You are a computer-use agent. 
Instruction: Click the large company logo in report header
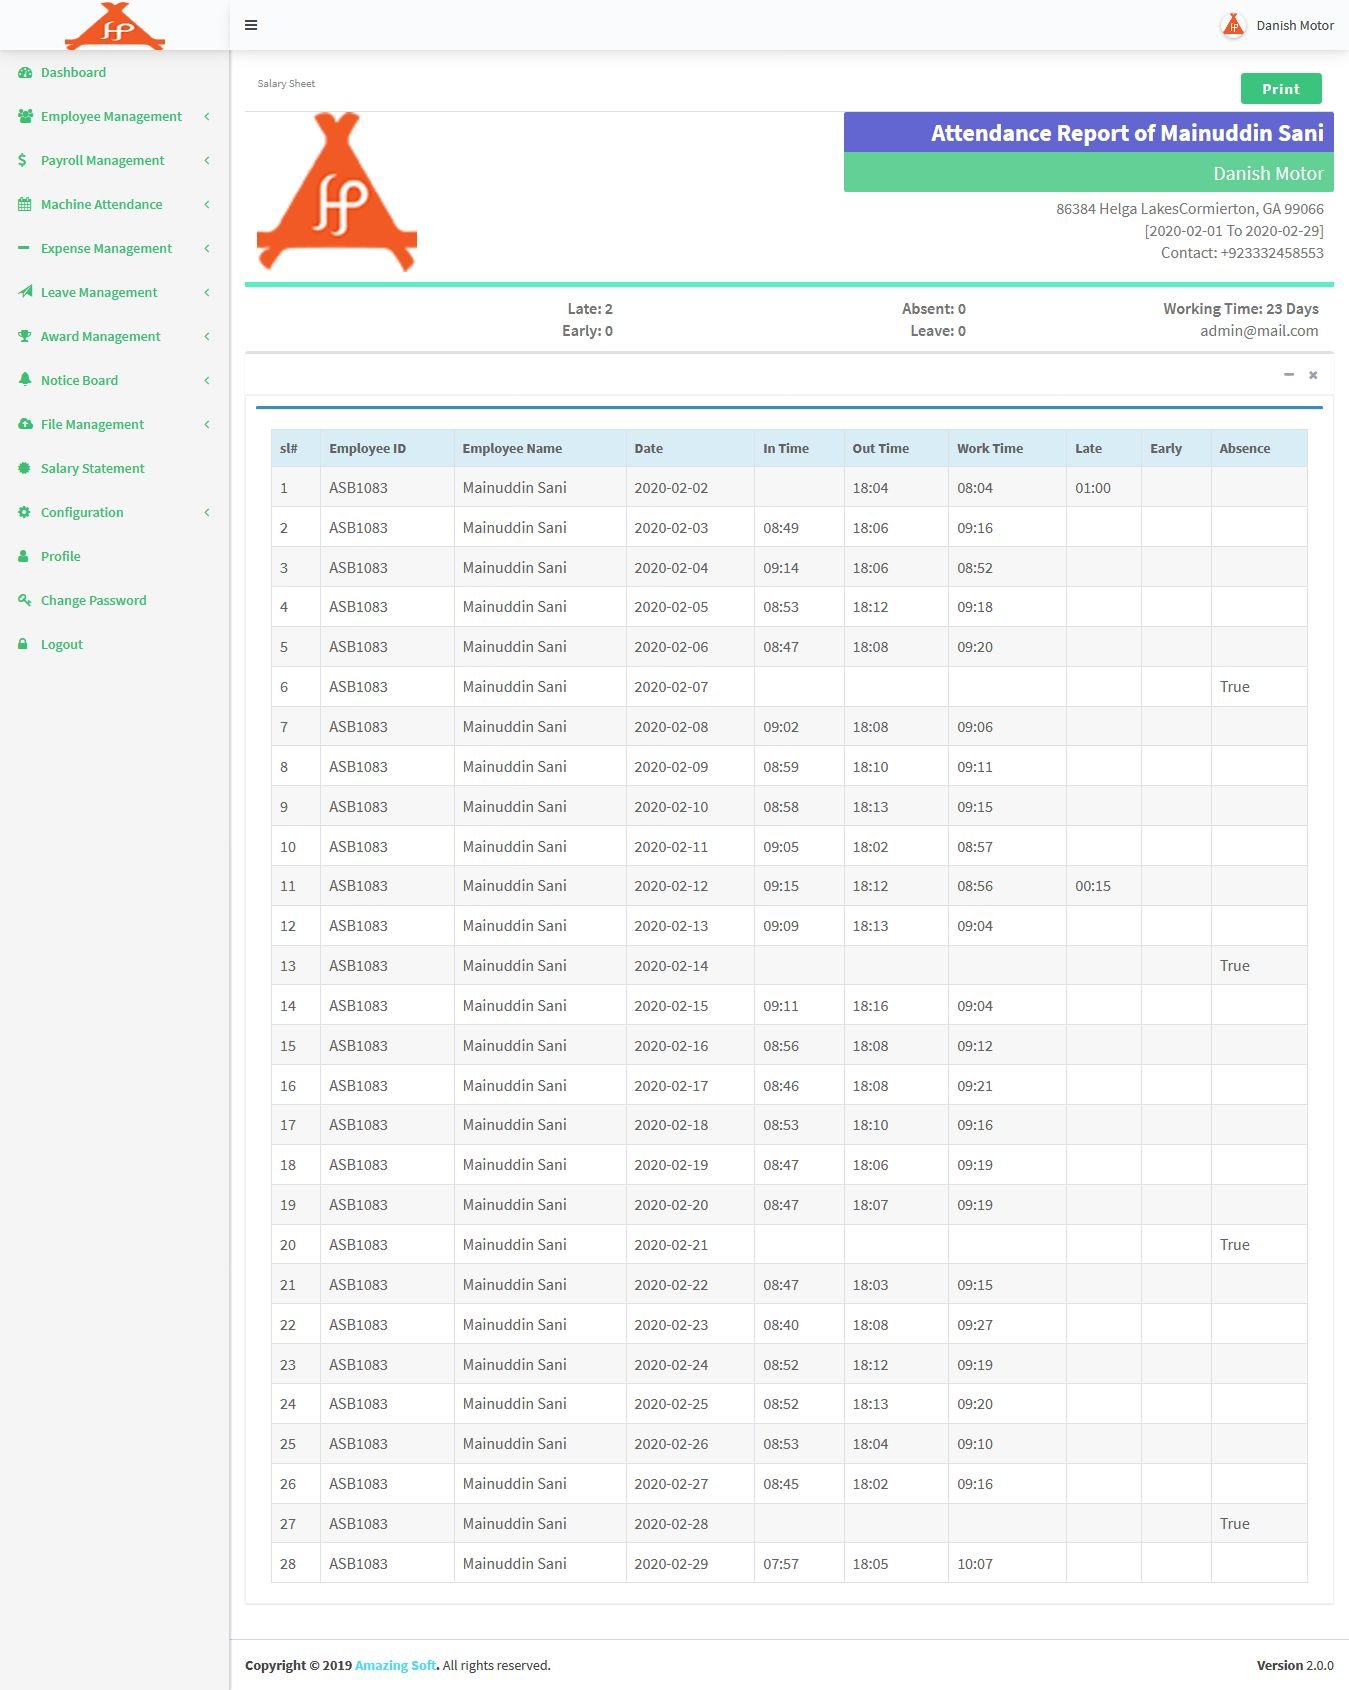pyautogui.click(x=337, y=192)
